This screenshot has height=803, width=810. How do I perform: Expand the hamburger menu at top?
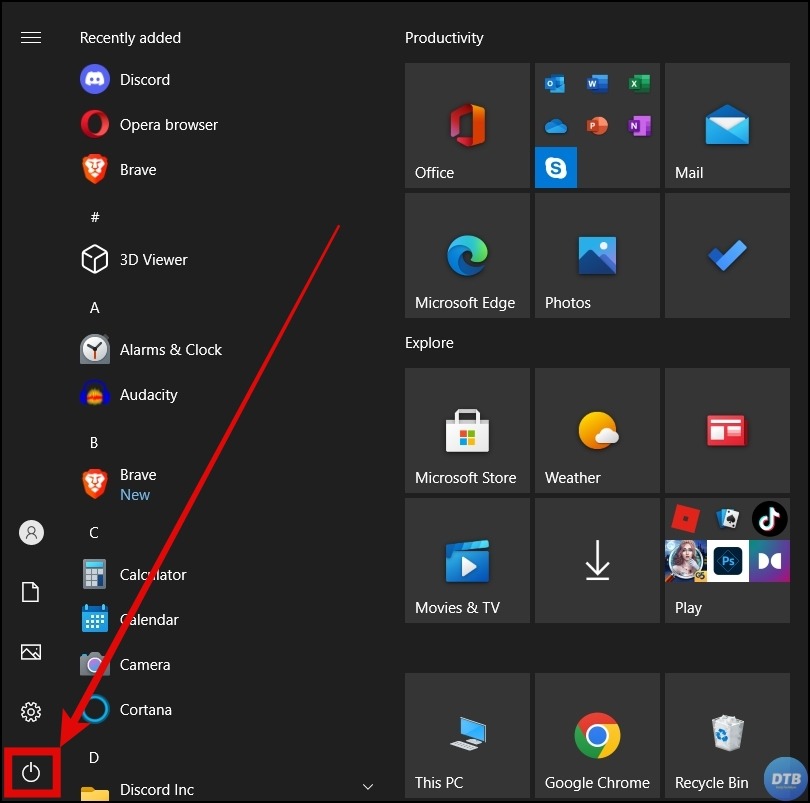point(31,38)
